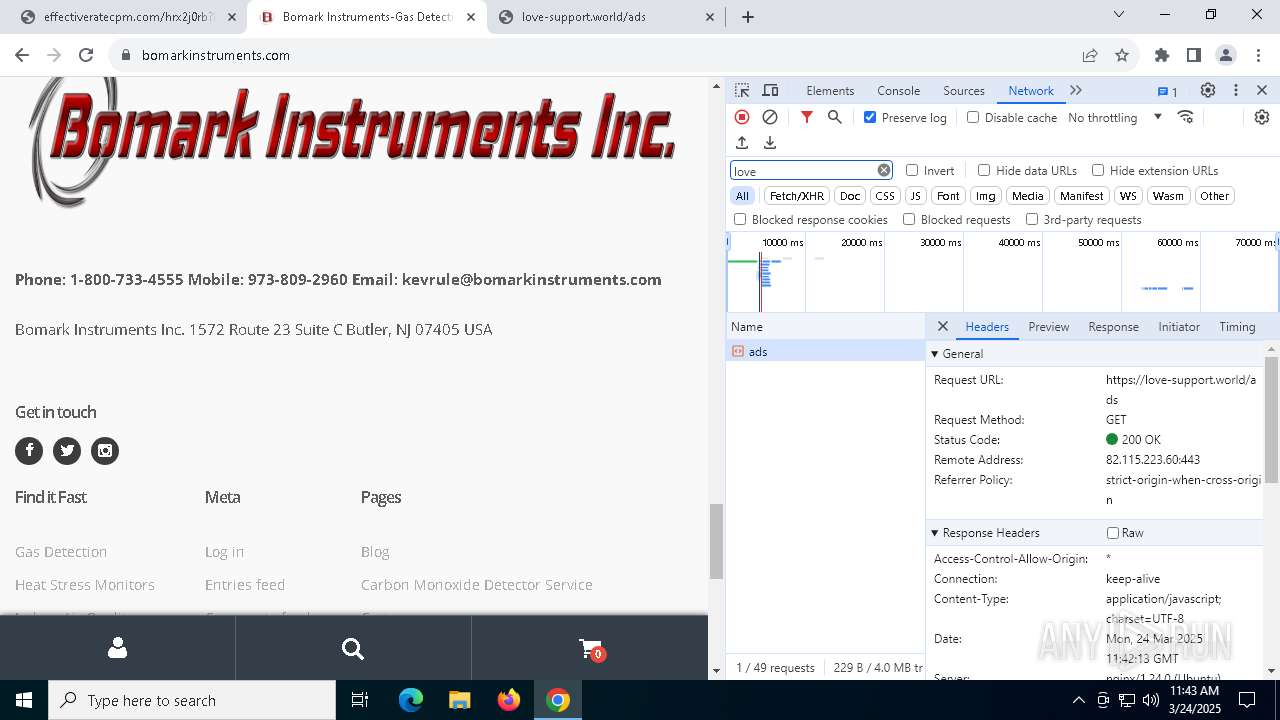Export HAR file download icon
This screenshot has height=720, width=1280.
(x=770, y=143)
